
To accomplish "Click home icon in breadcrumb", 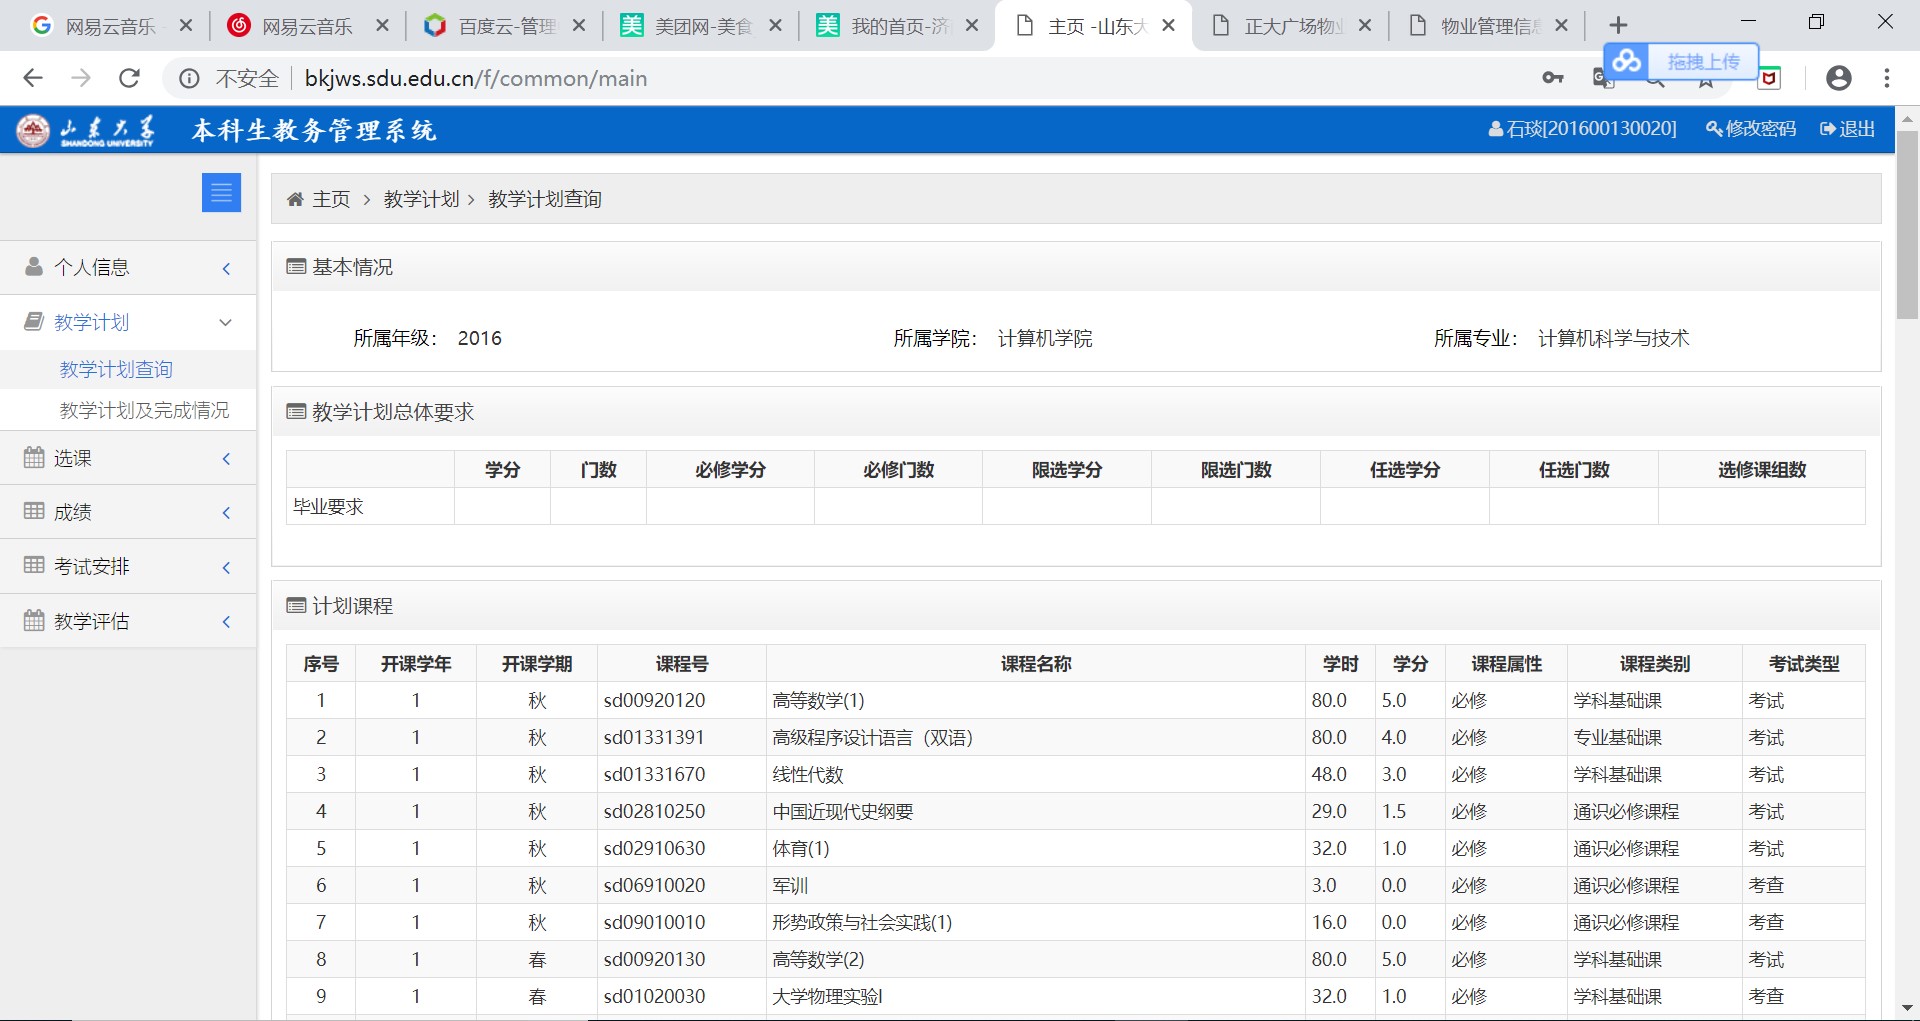I will tap(295, 199).
